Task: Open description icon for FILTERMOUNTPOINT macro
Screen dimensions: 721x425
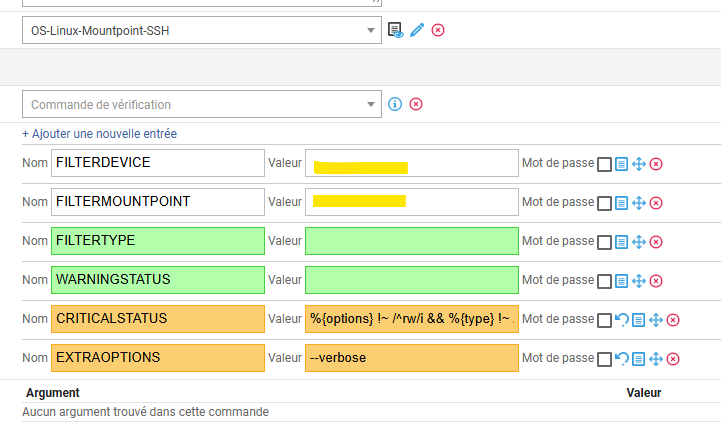Action: coord(622,203)
